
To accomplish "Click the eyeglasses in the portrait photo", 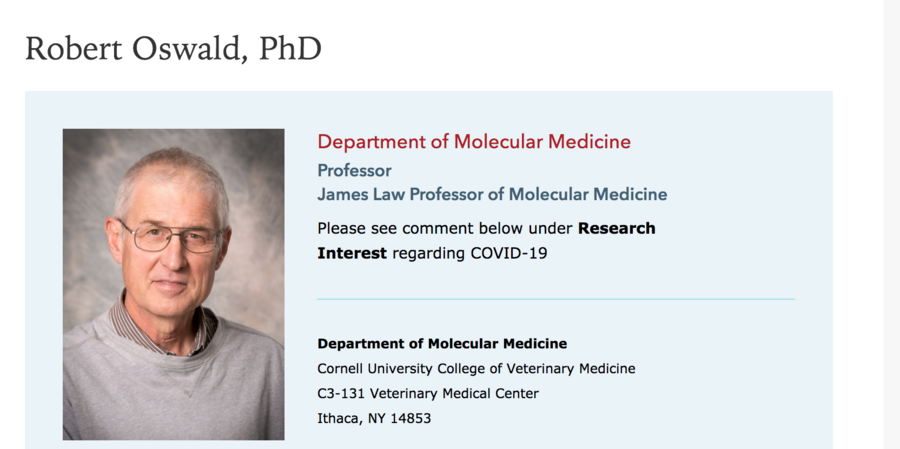I will (x=172, y=237).
